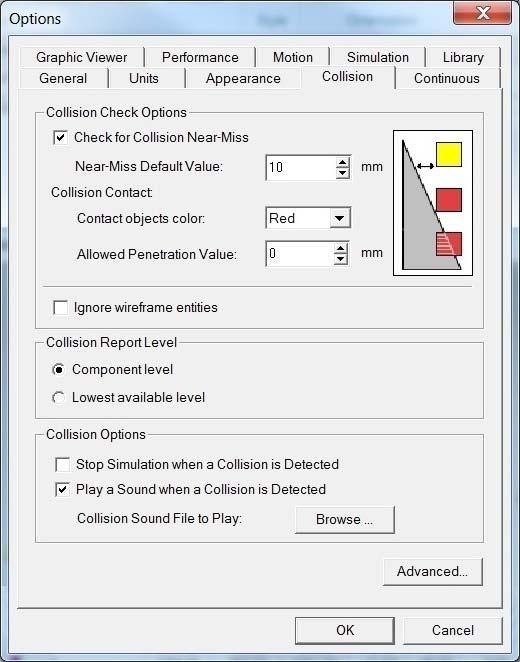Viewport: 520px width, 662px height.
Task: Enable Ignore wireframe entities checkbox
Action: pyautogui.click(x=60, y=307)
